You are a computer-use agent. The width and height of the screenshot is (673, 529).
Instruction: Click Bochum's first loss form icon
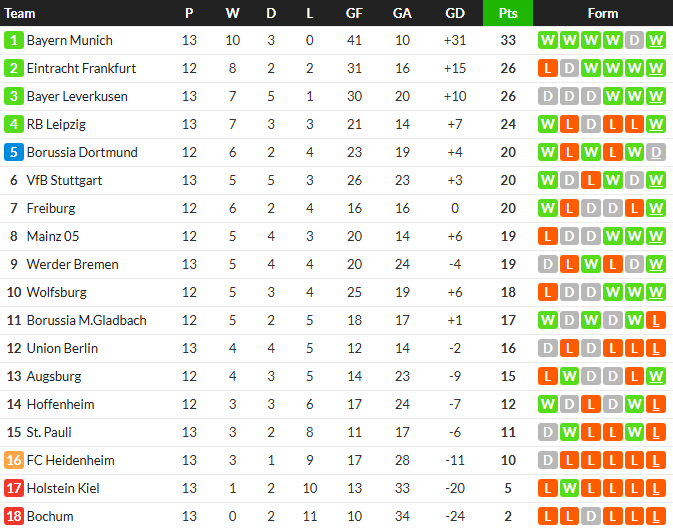(547, 517)
